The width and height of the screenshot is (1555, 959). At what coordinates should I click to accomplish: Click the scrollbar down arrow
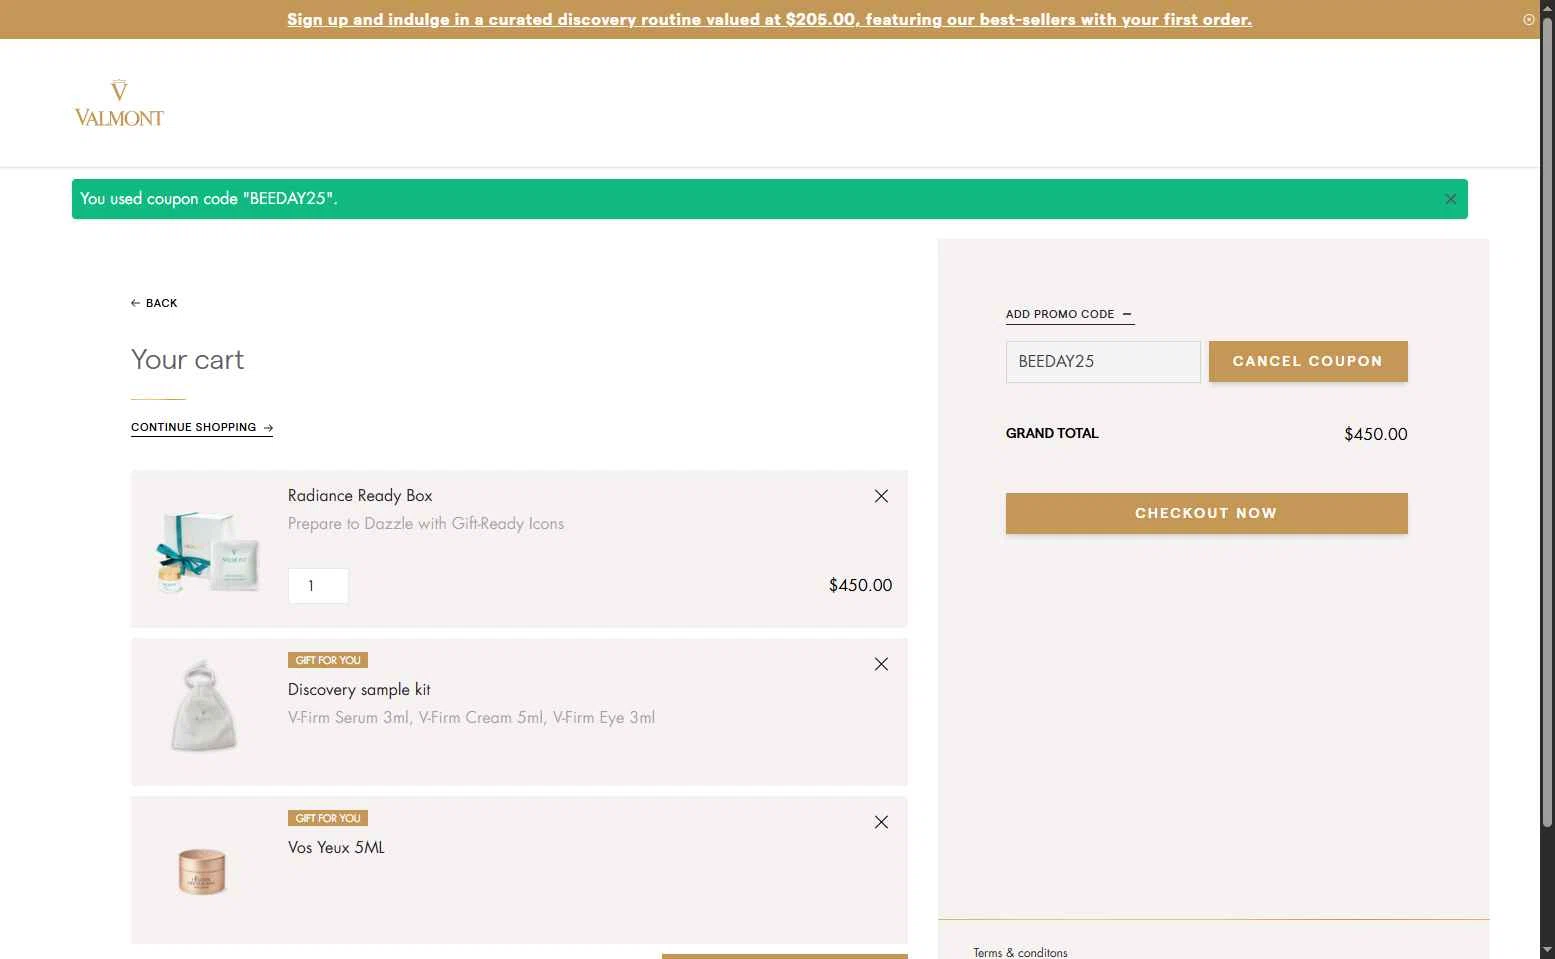[1547, 950]
